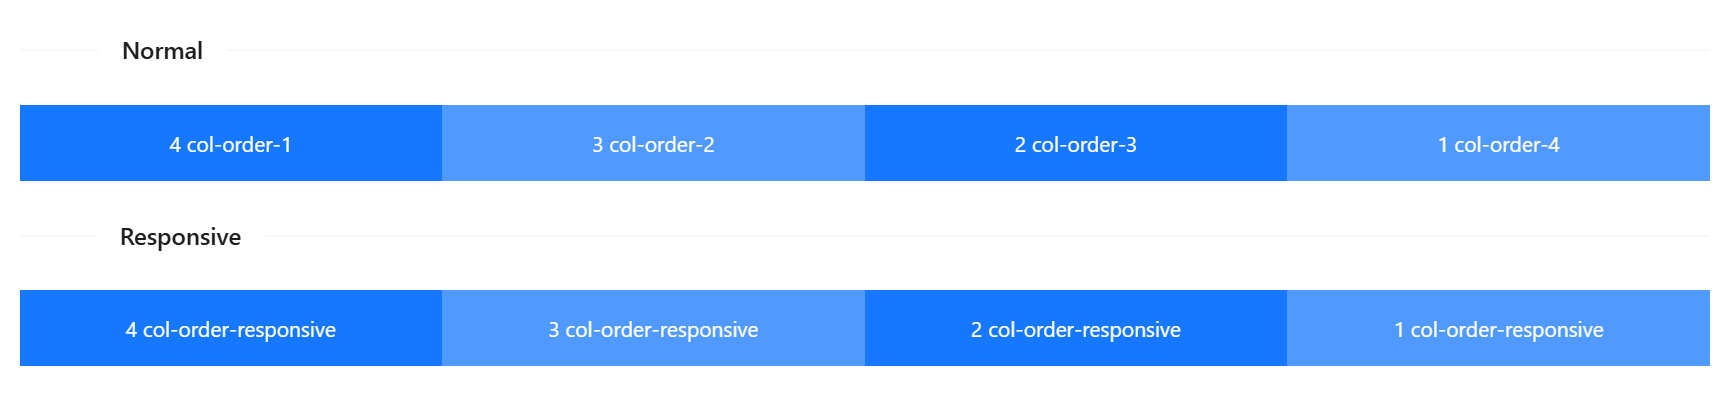Click the 'Normal' divider heading

pyautogui.click(x=162, y=51)
